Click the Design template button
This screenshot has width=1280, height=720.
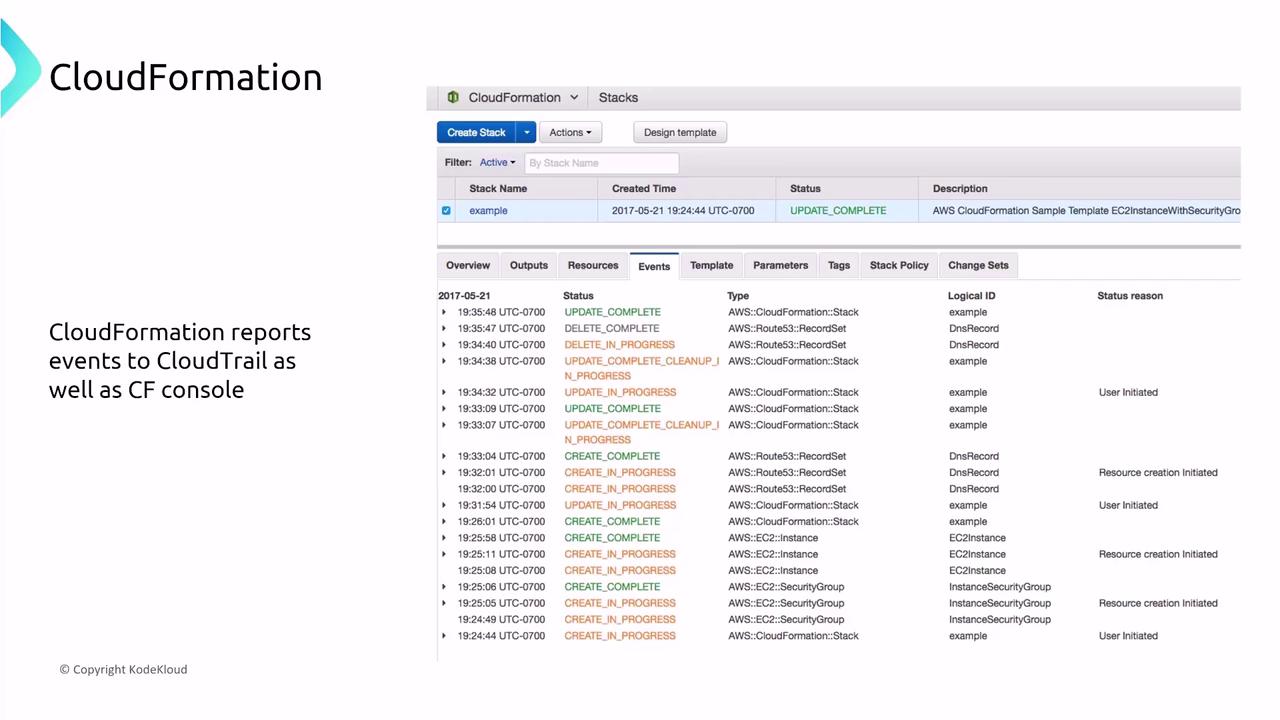click(x=680, y=132)
